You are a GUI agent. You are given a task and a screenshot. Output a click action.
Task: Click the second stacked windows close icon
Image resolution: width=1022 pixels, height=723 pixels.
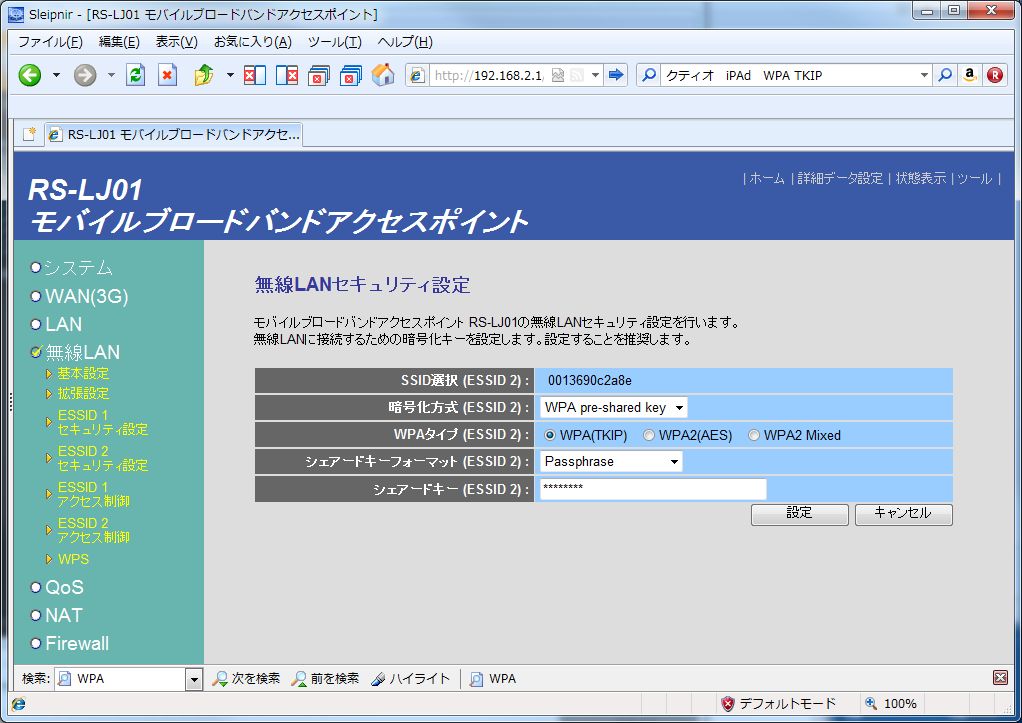pos(351,76)
